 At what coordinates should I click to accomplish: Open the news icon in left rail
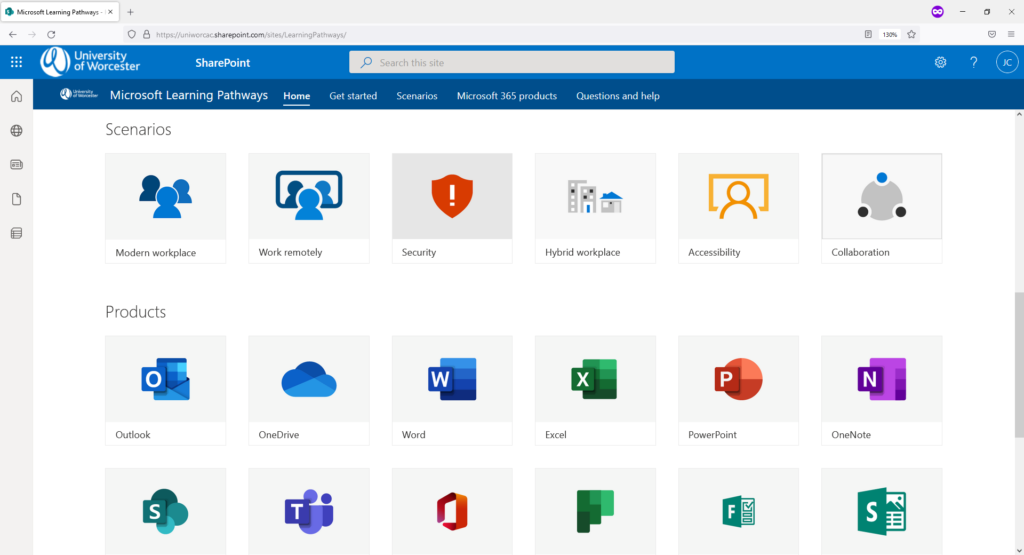16,165
